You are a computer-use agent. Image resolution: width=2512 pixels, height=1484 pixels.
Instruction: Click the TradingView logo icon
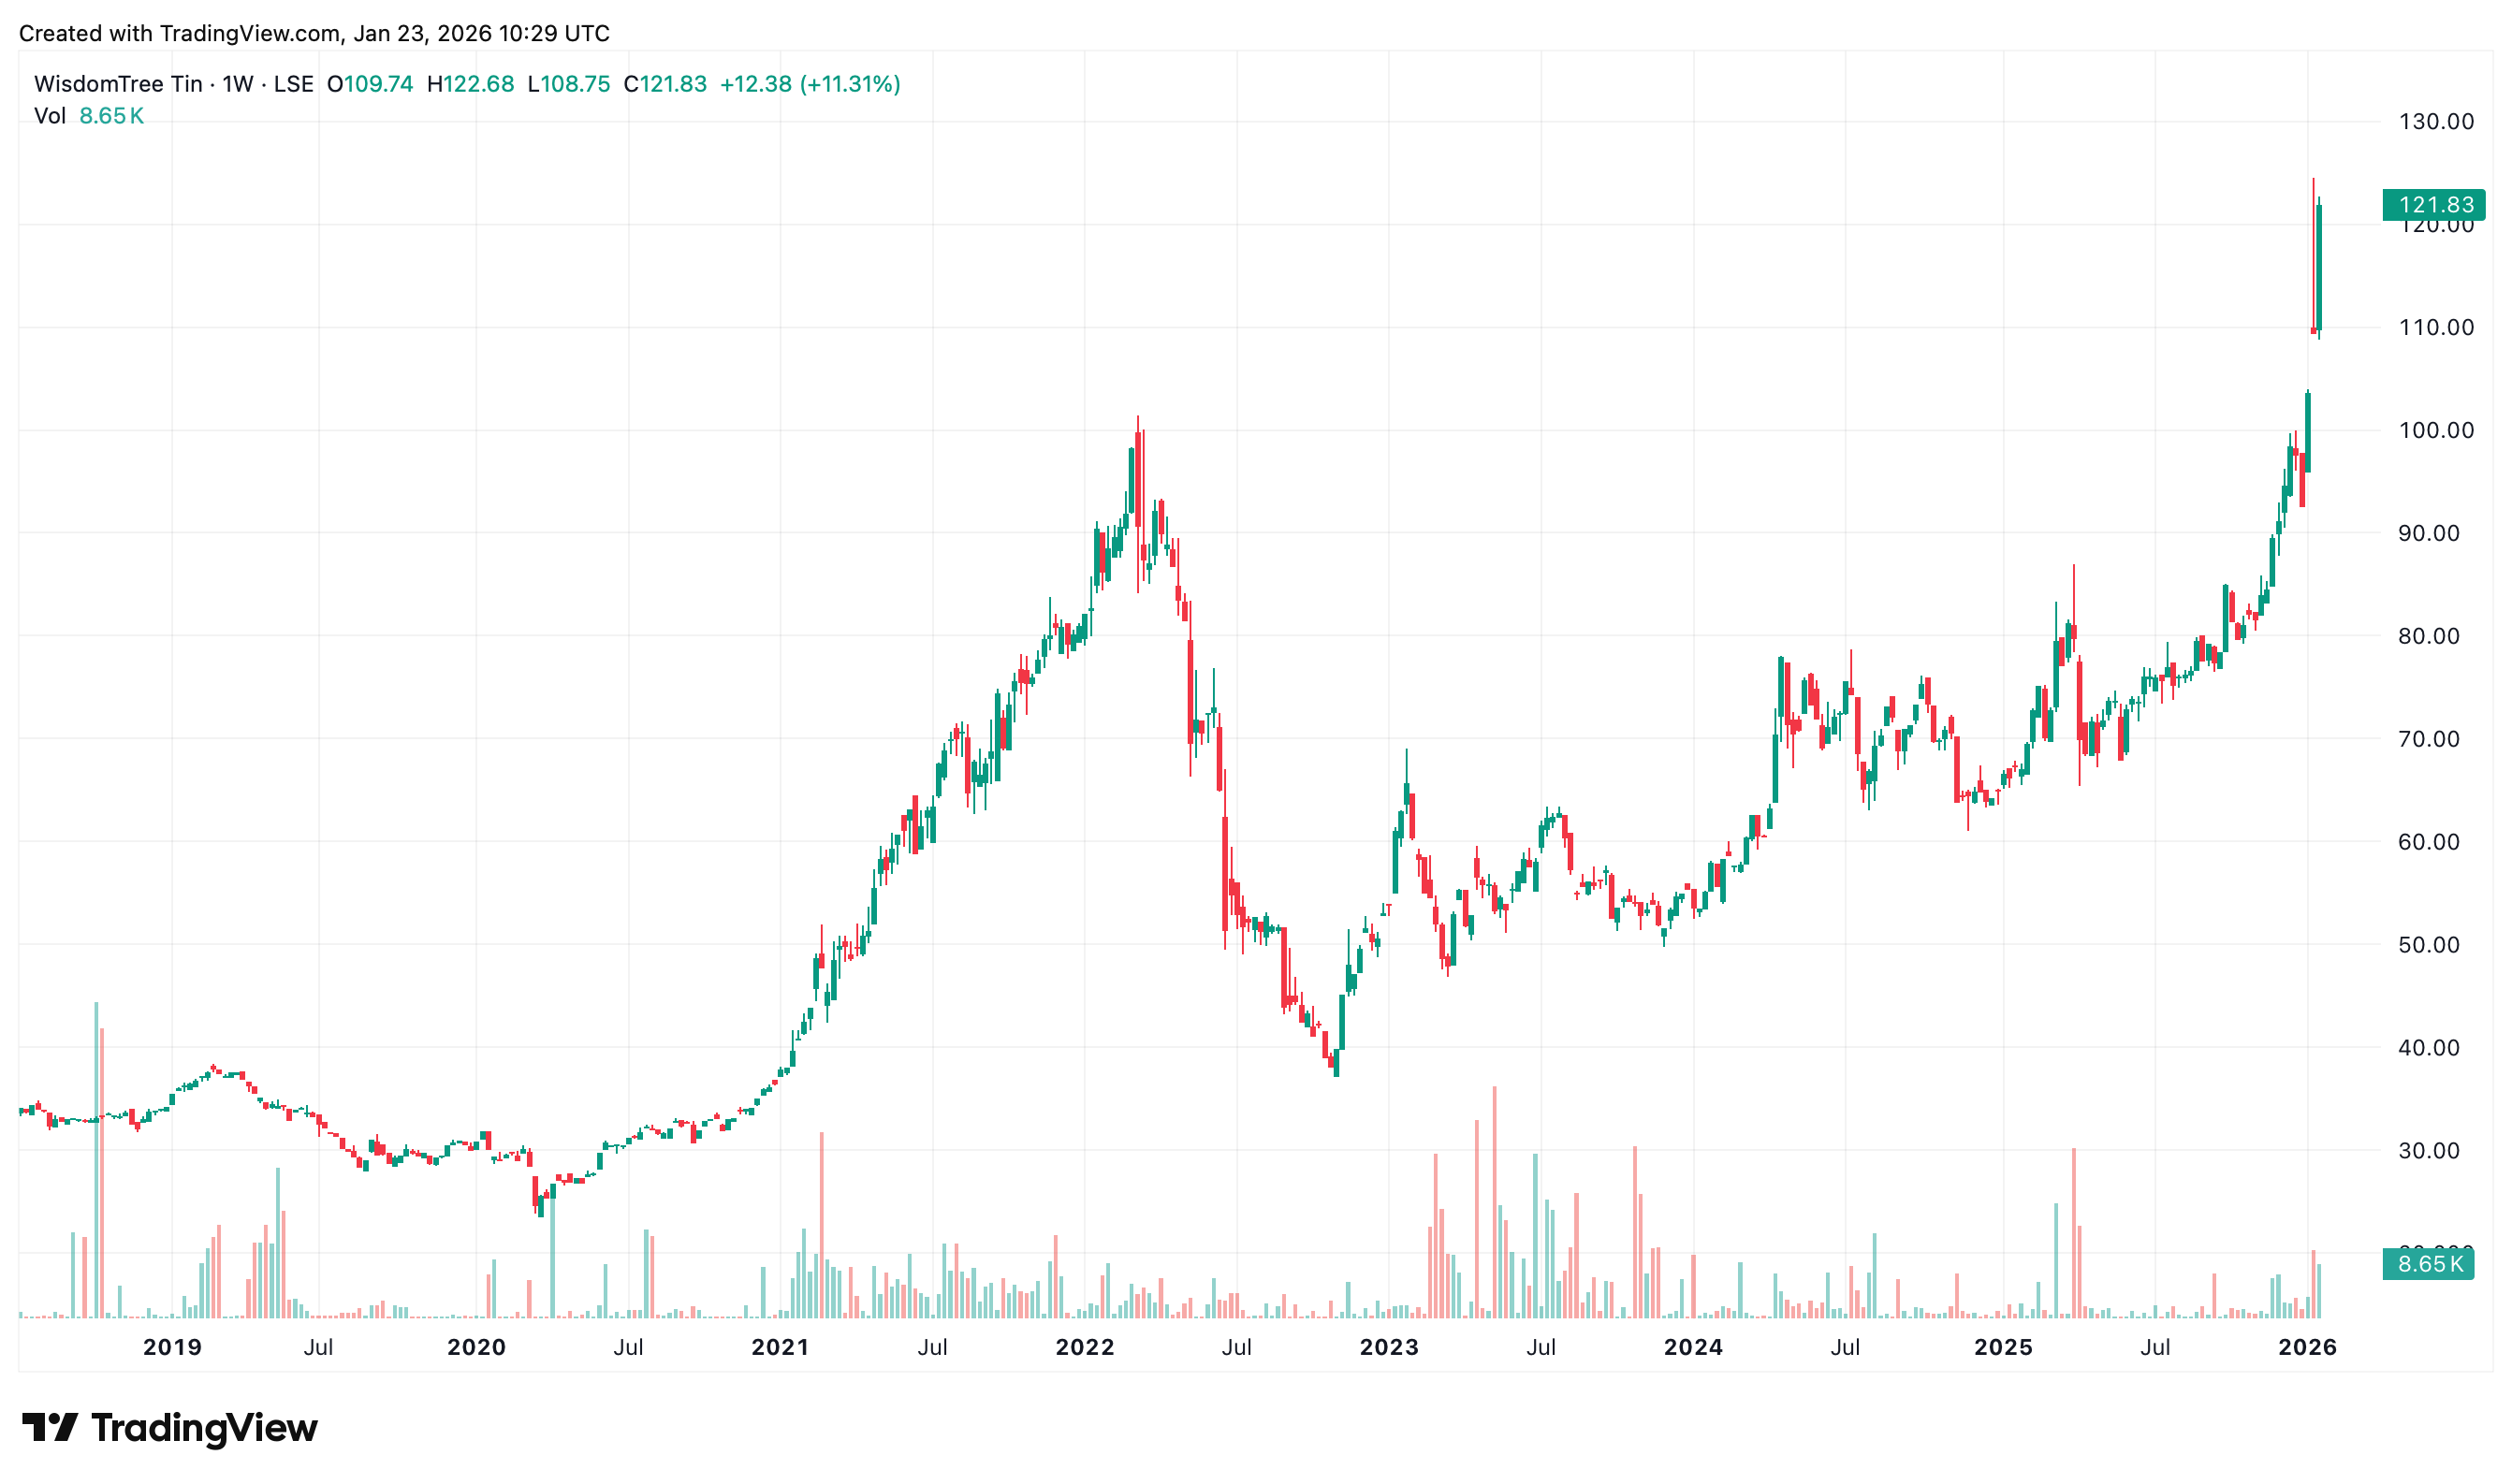[49, 1427]
